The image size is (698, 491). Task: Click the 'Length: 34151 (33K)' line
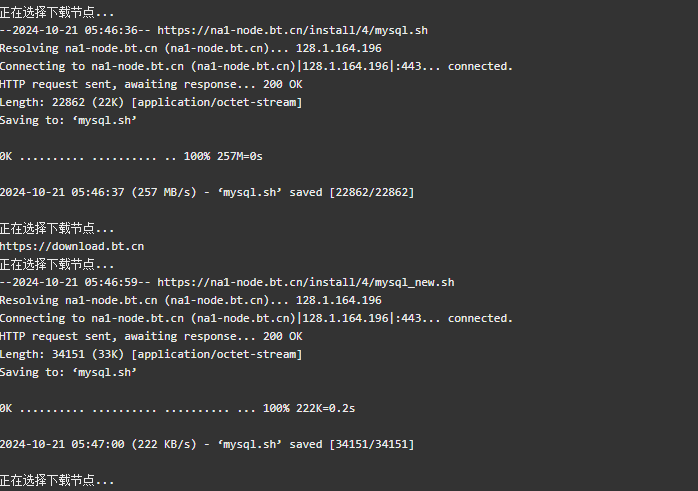pos(151,354)
